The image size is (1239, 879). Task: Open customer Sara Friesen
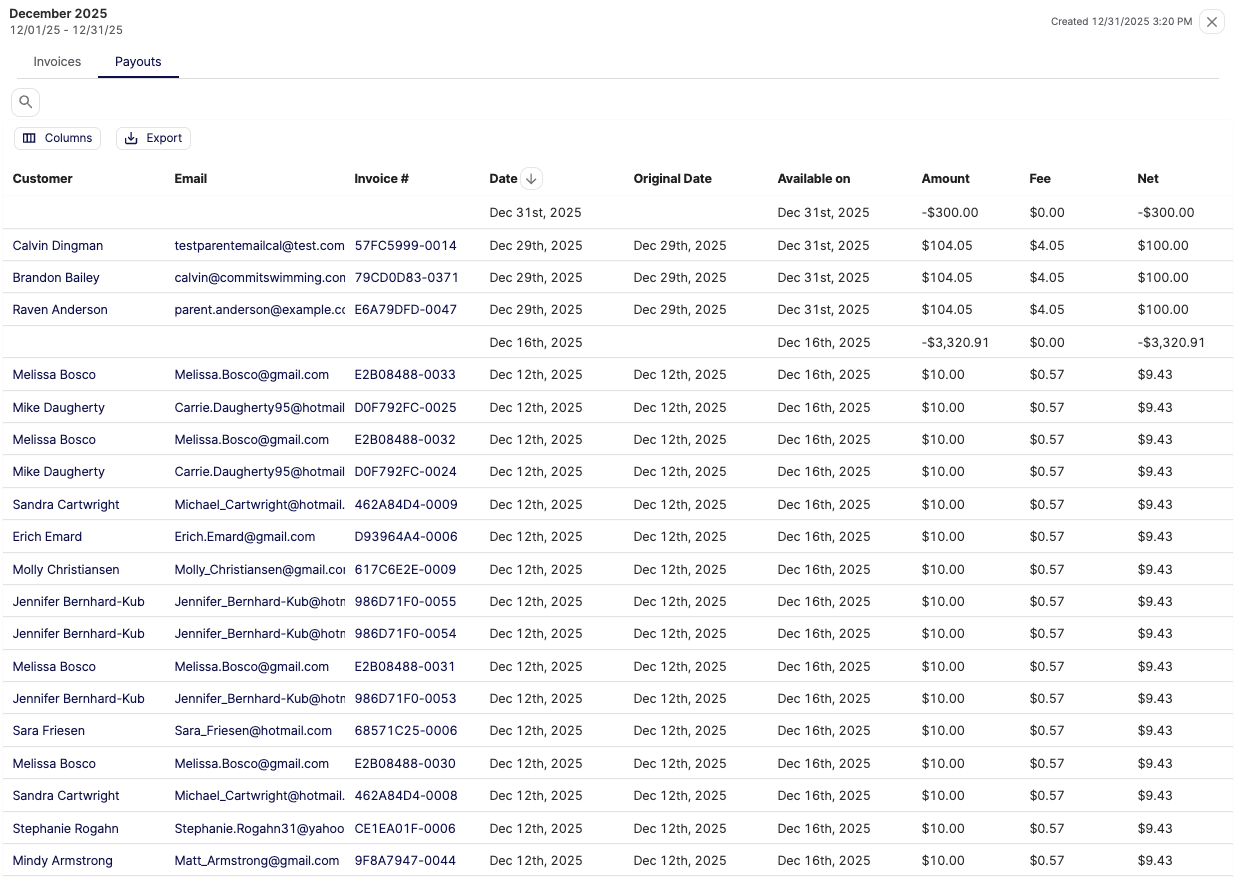[x=49, y=731]
